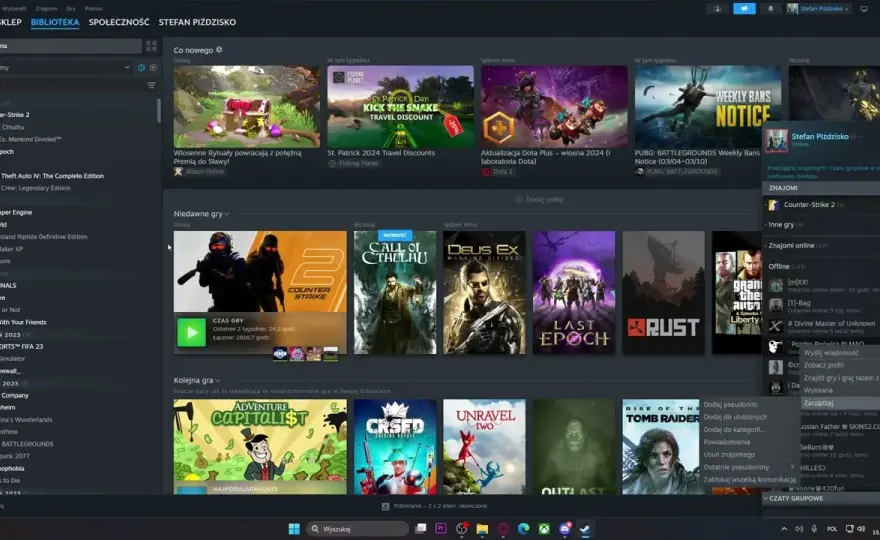This screenshot has width=880, height=540.
Task: Click the Albion Online icon under news
Action: pyautogui.click(x=178, y=171)
